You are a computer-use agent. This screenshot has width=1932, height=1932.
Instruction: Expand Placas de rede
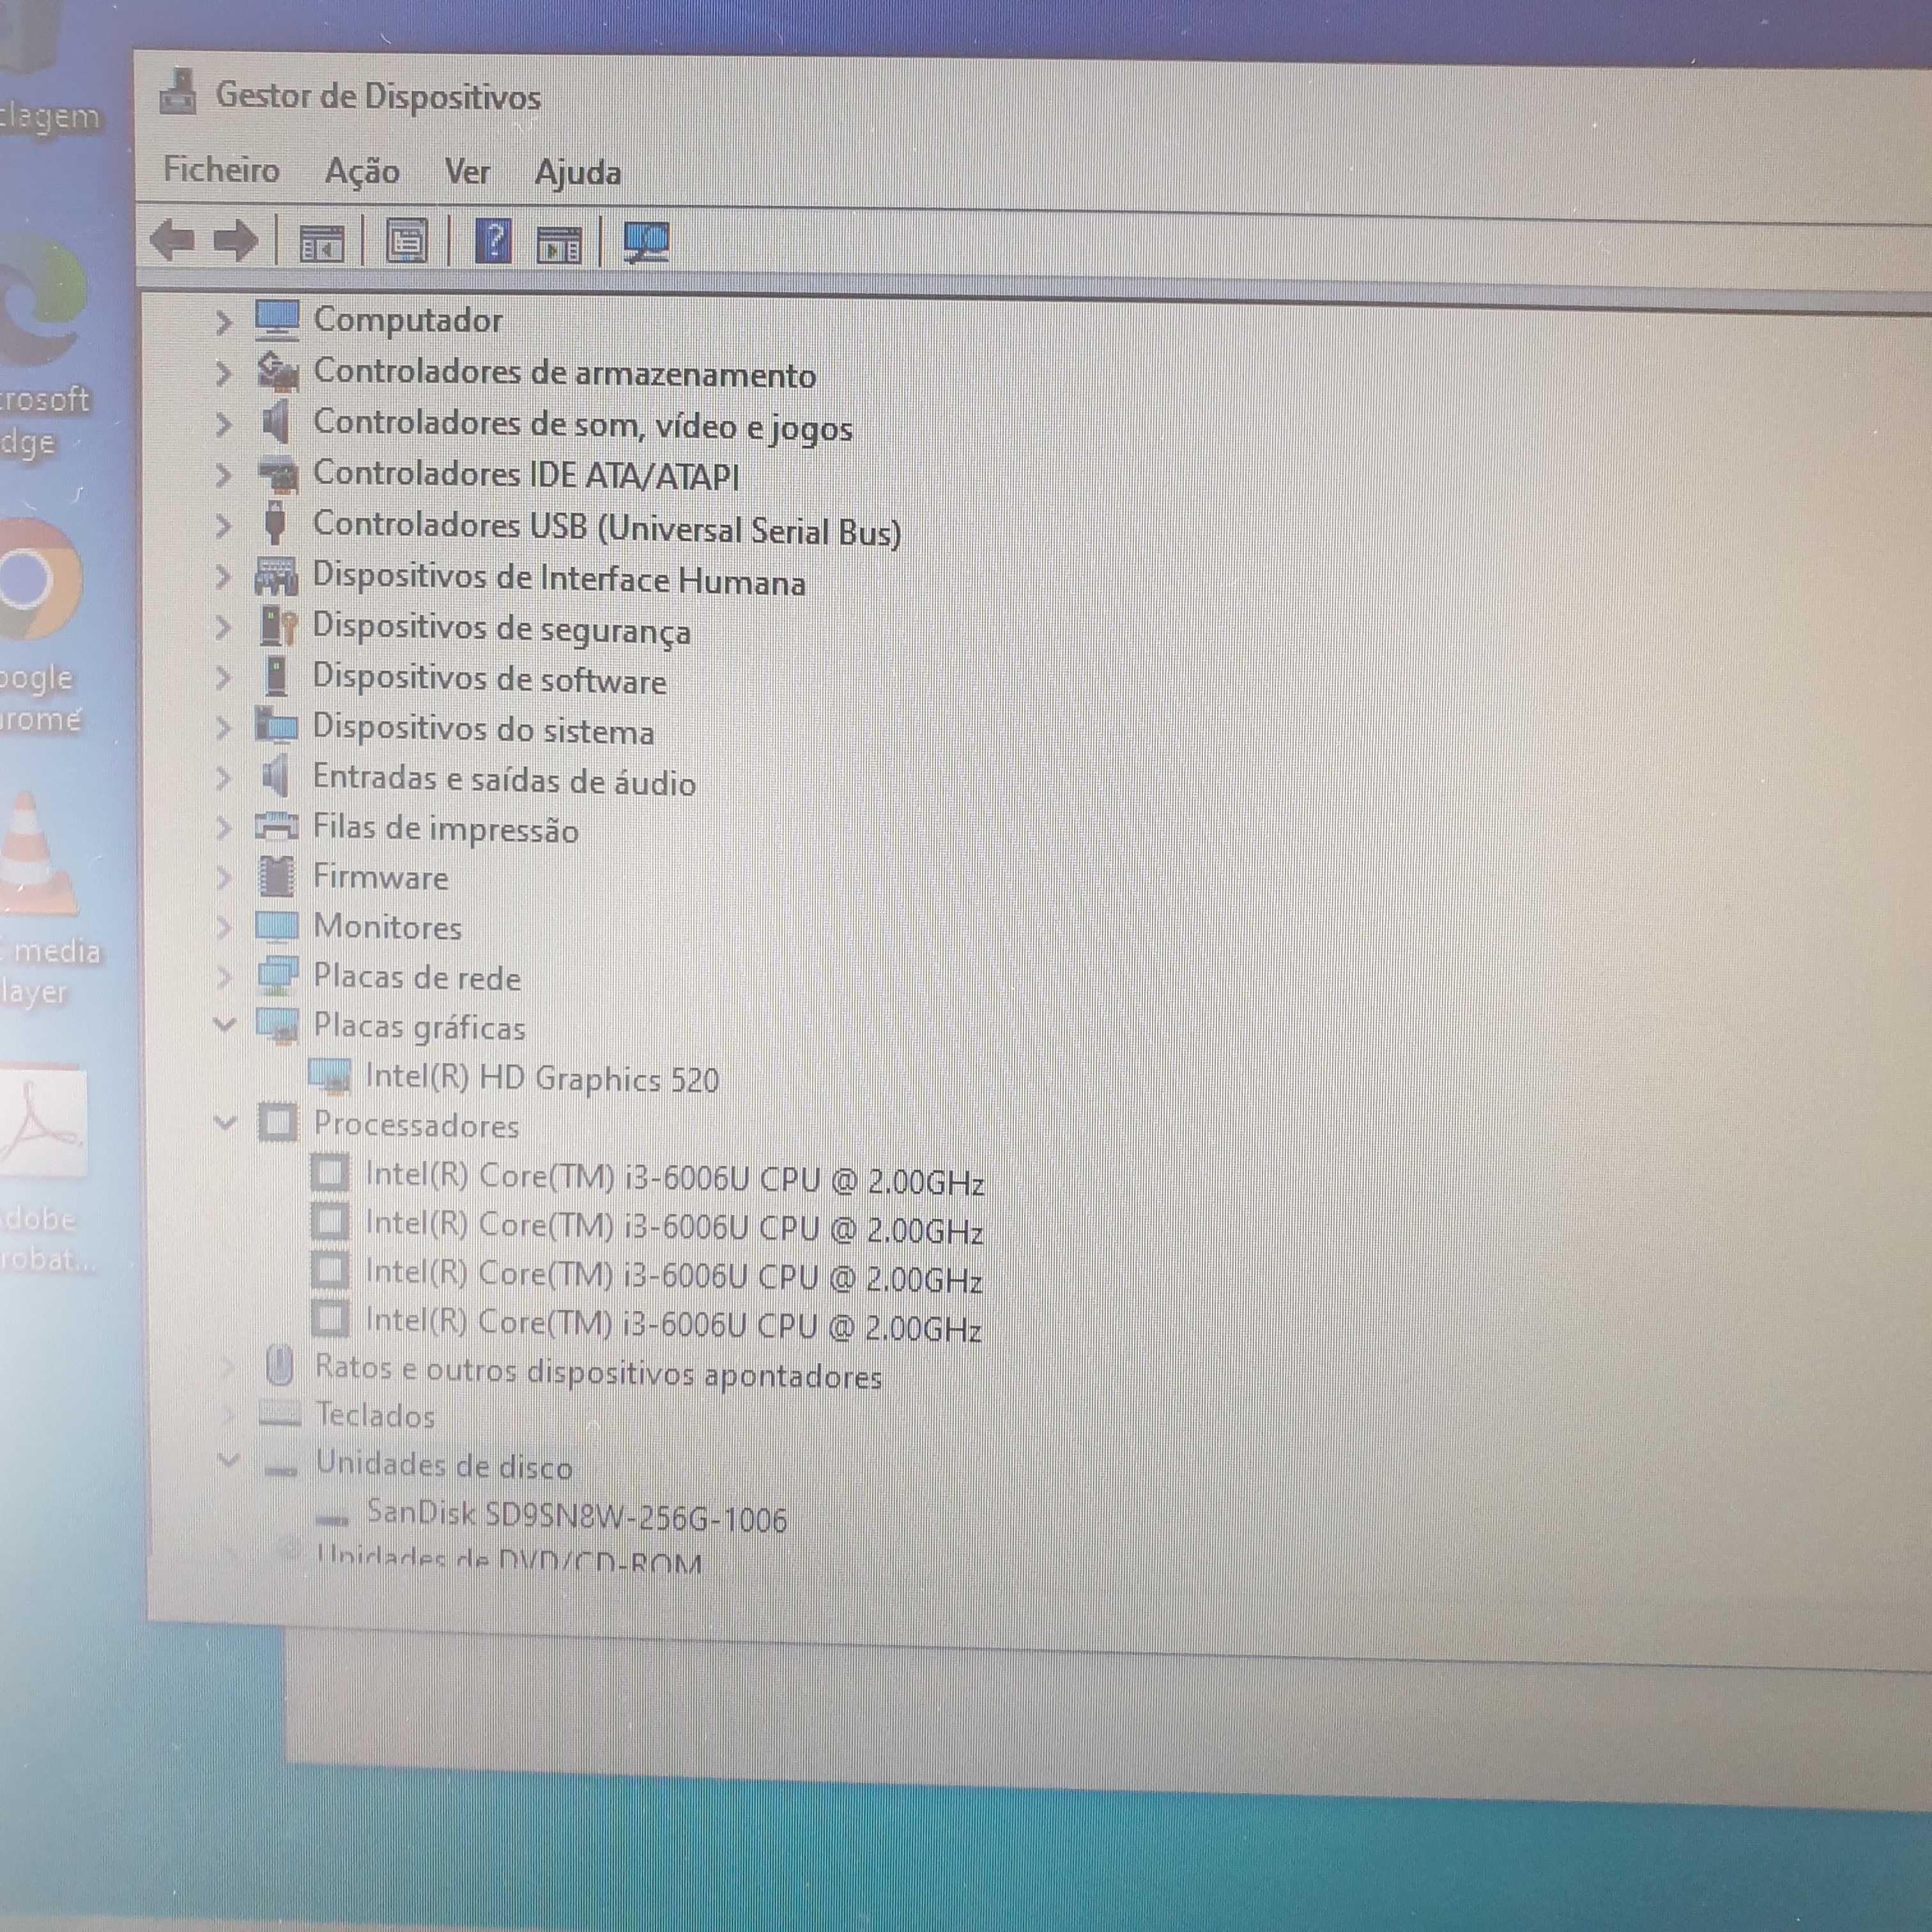(224, 977)
